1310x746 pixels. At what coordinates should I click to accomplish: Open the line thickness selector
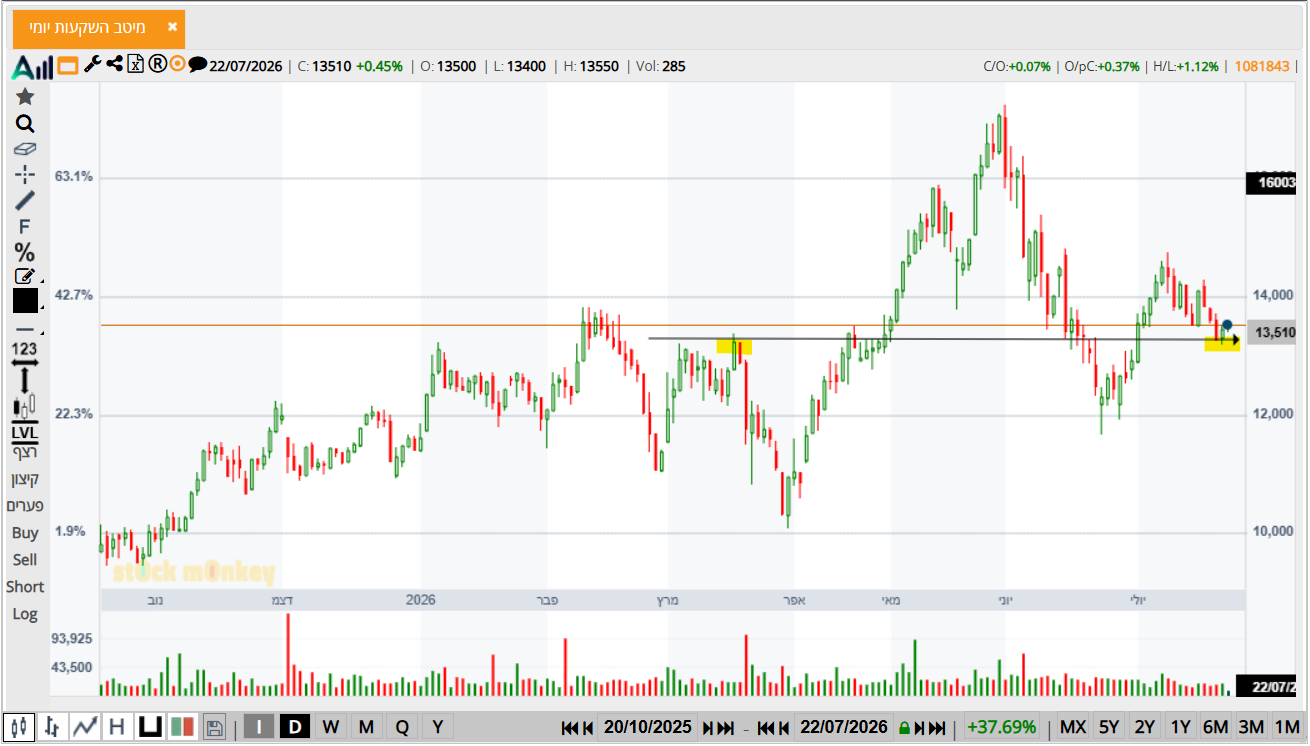click(x=25, y=330)
